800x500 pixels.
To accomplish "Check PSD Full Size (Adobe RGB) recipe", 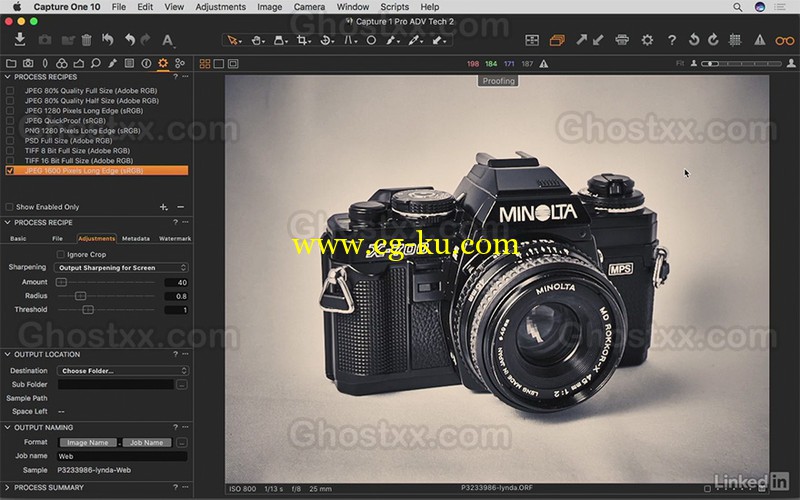I will (x=10, y=141).
